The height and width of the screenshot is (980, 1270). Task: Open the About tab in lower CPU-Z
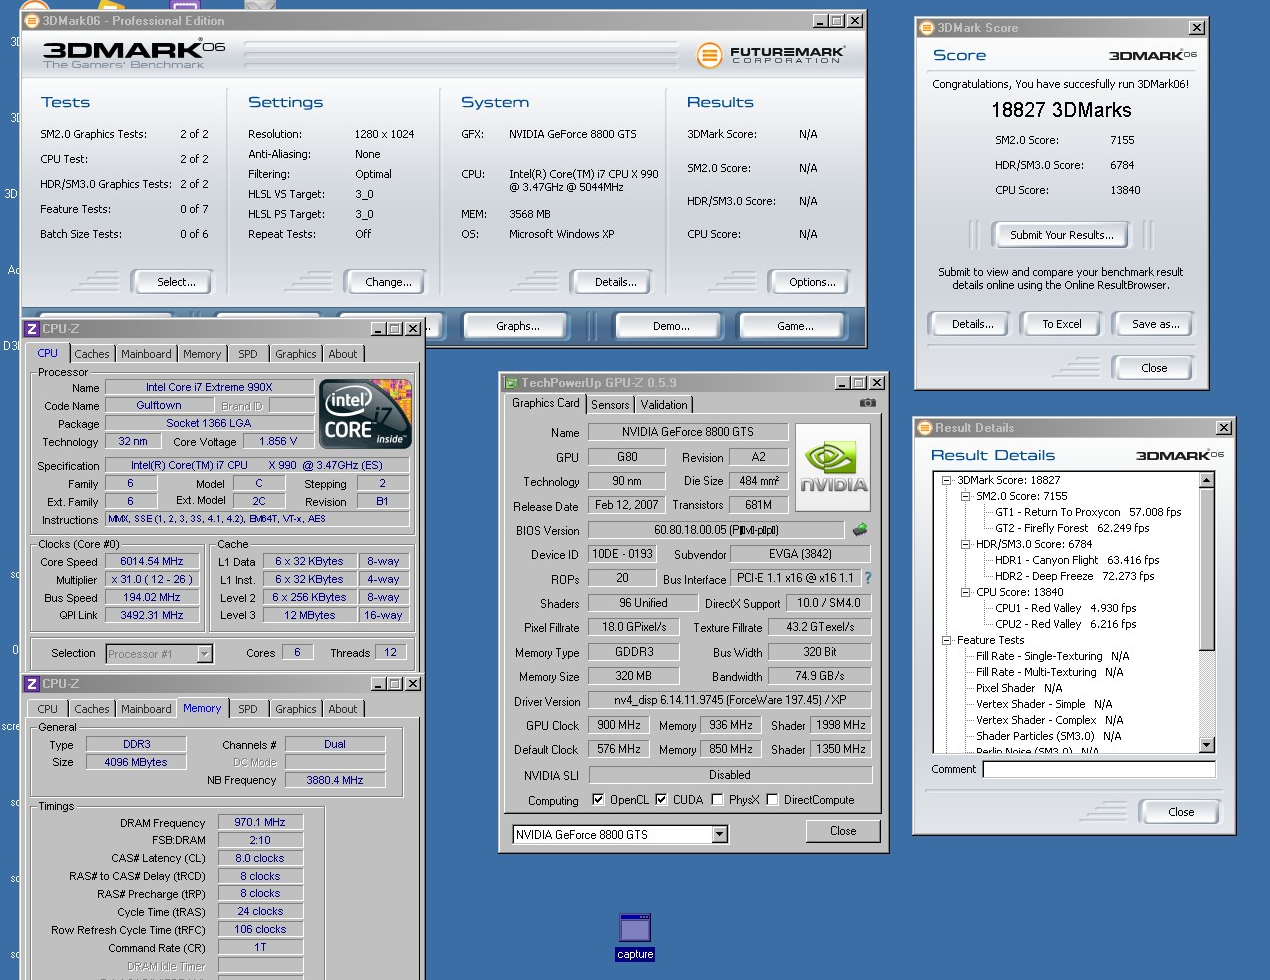[x=343, y=709]
